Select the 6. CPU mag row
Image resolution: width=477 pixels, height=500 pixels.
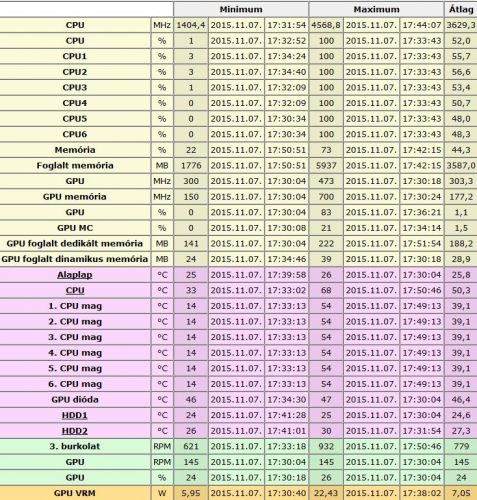pos(238,384)
